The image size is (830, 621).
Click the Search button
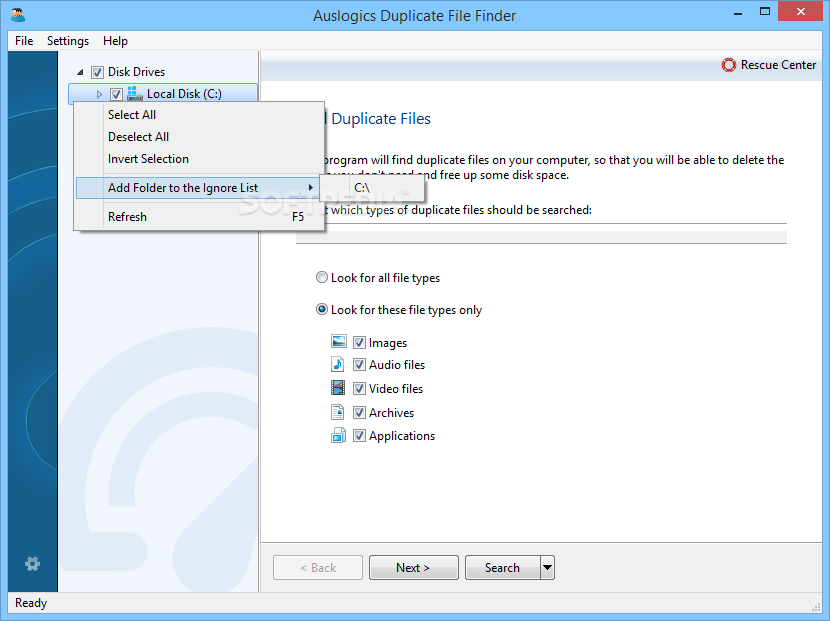502,568
